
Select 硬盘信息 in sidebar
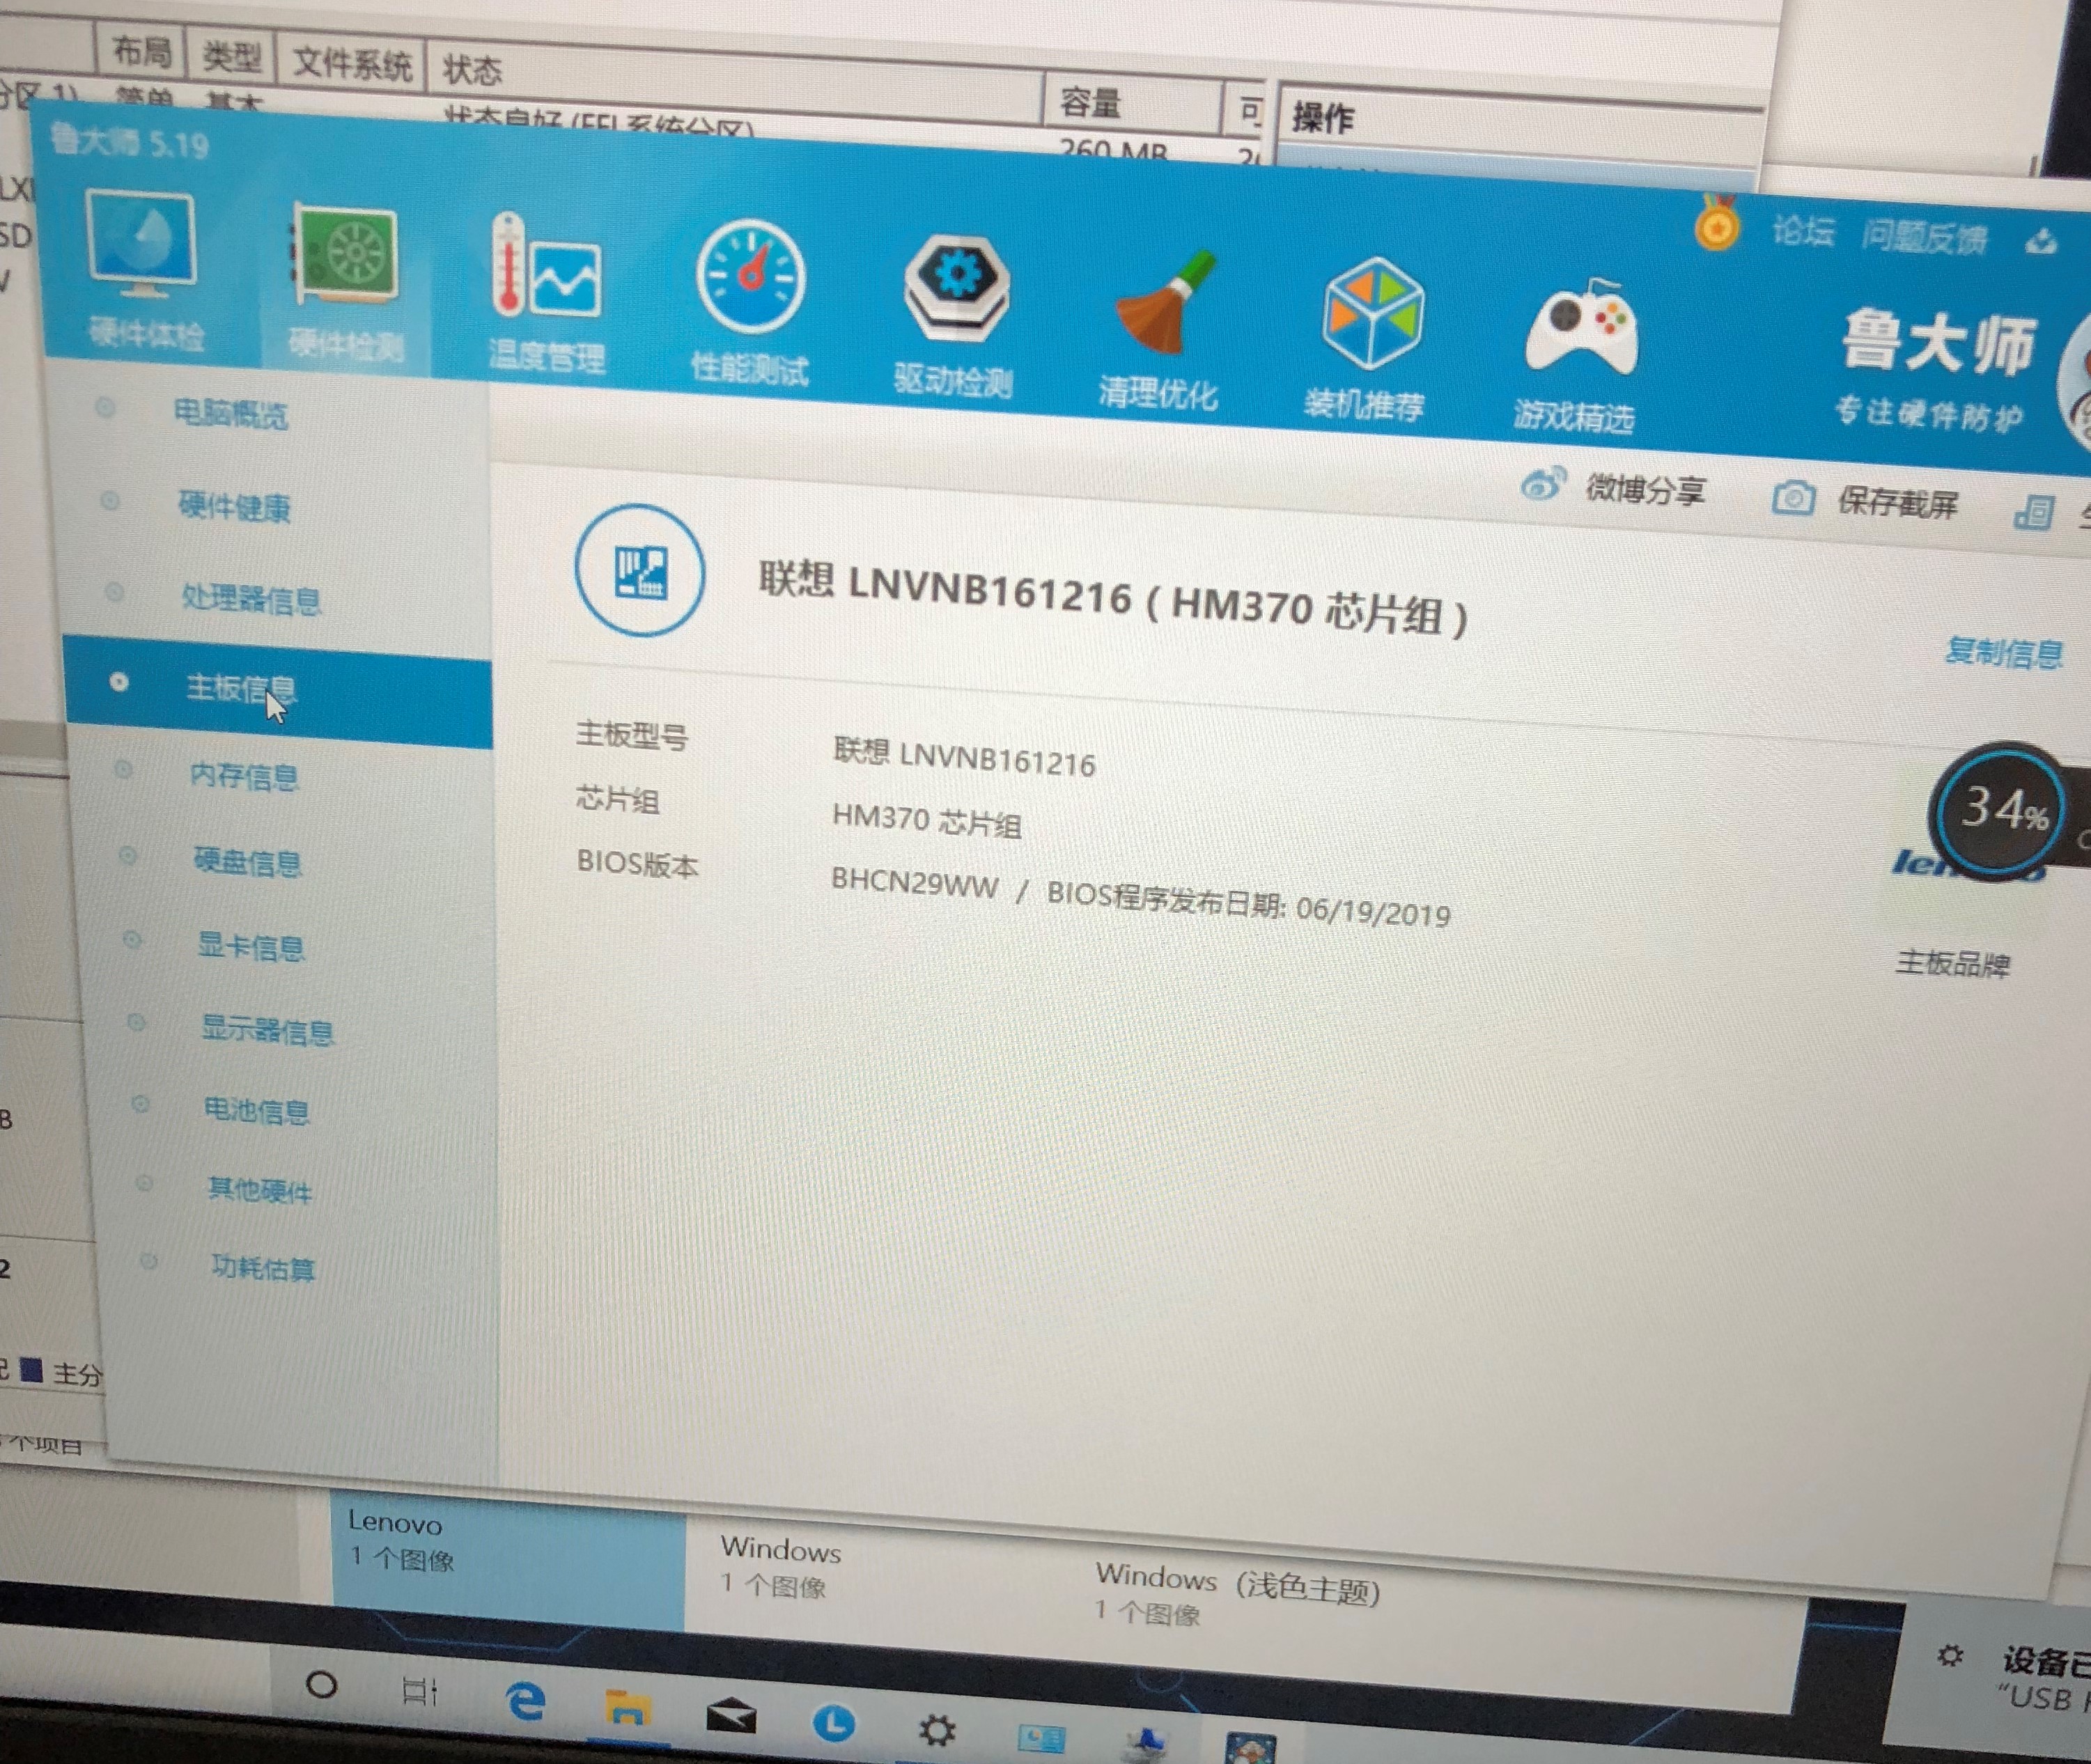247,862
